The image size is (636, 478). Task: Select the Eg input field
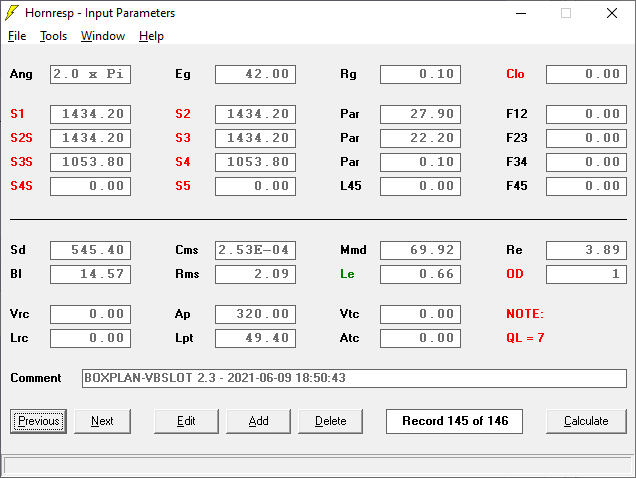(256, 74)
